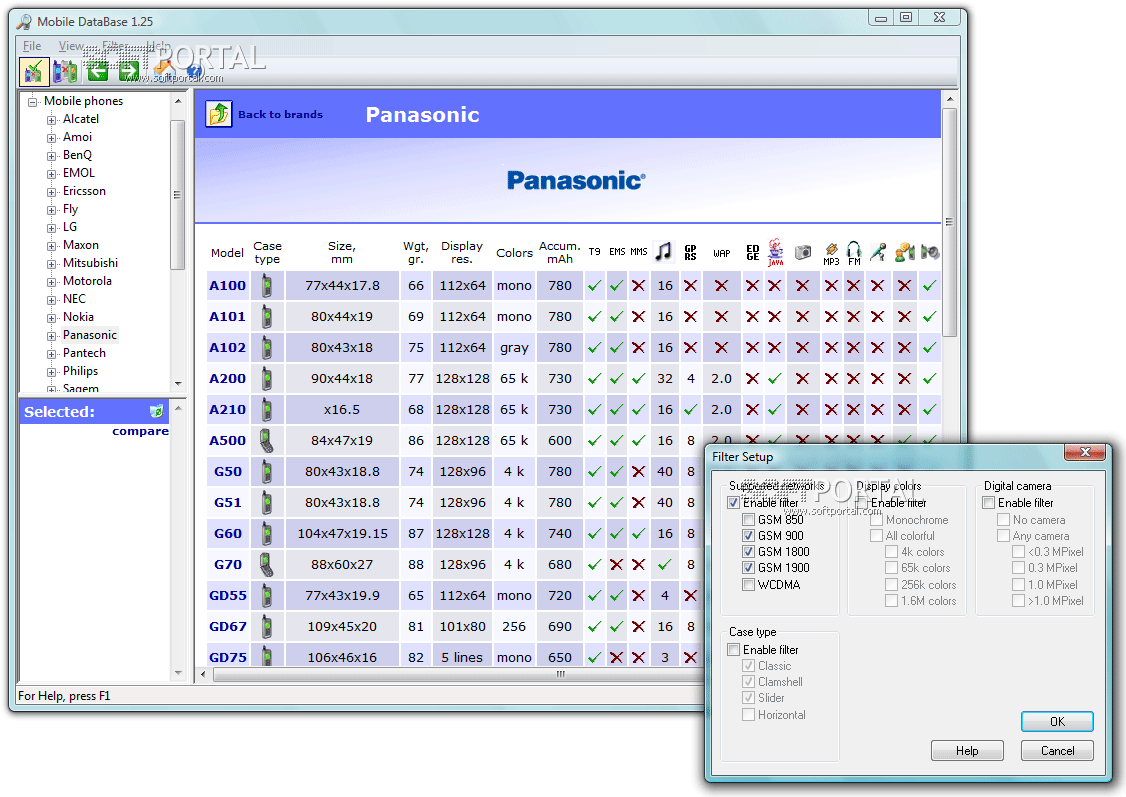
Task: Click the music notes polyphony column icon
Action: coord(664,251)
